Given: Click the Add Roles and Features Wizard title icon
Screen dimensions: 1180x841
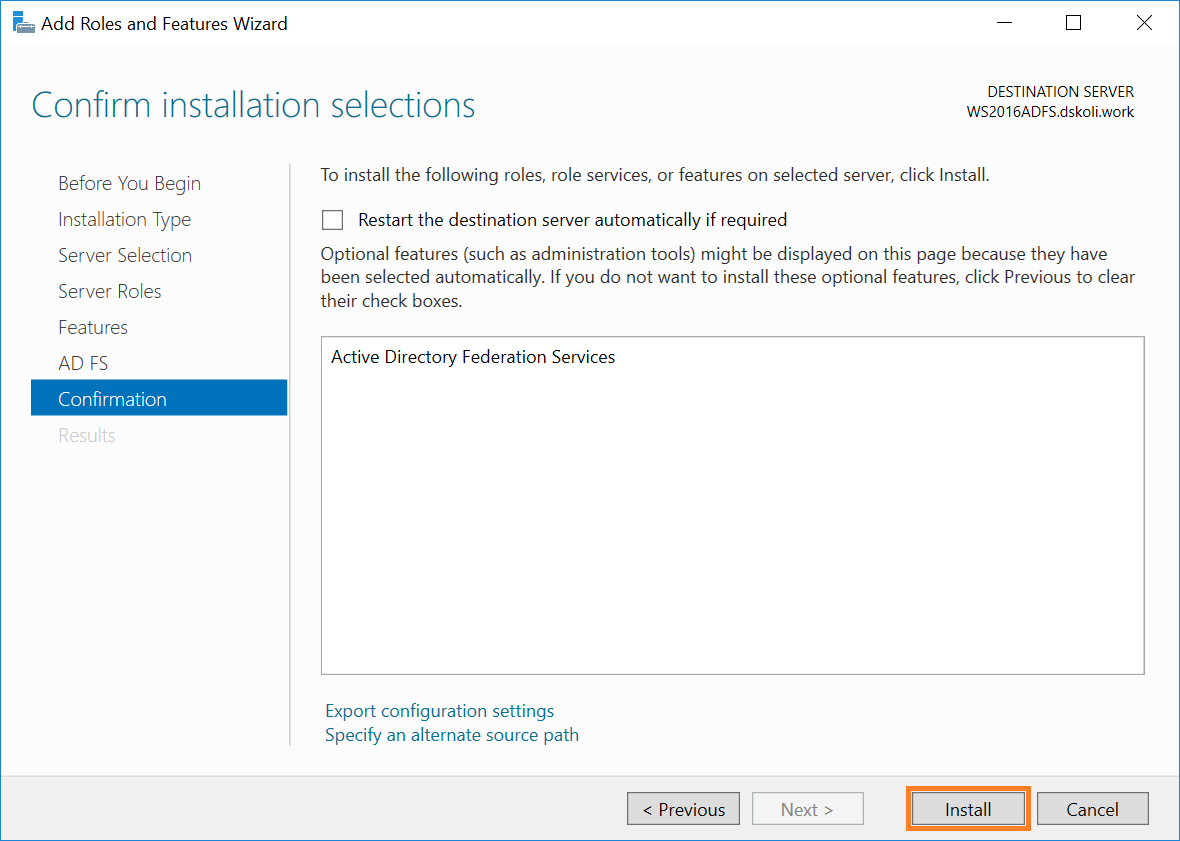Looking at the screenshot, I should click(x=24, y=23).
